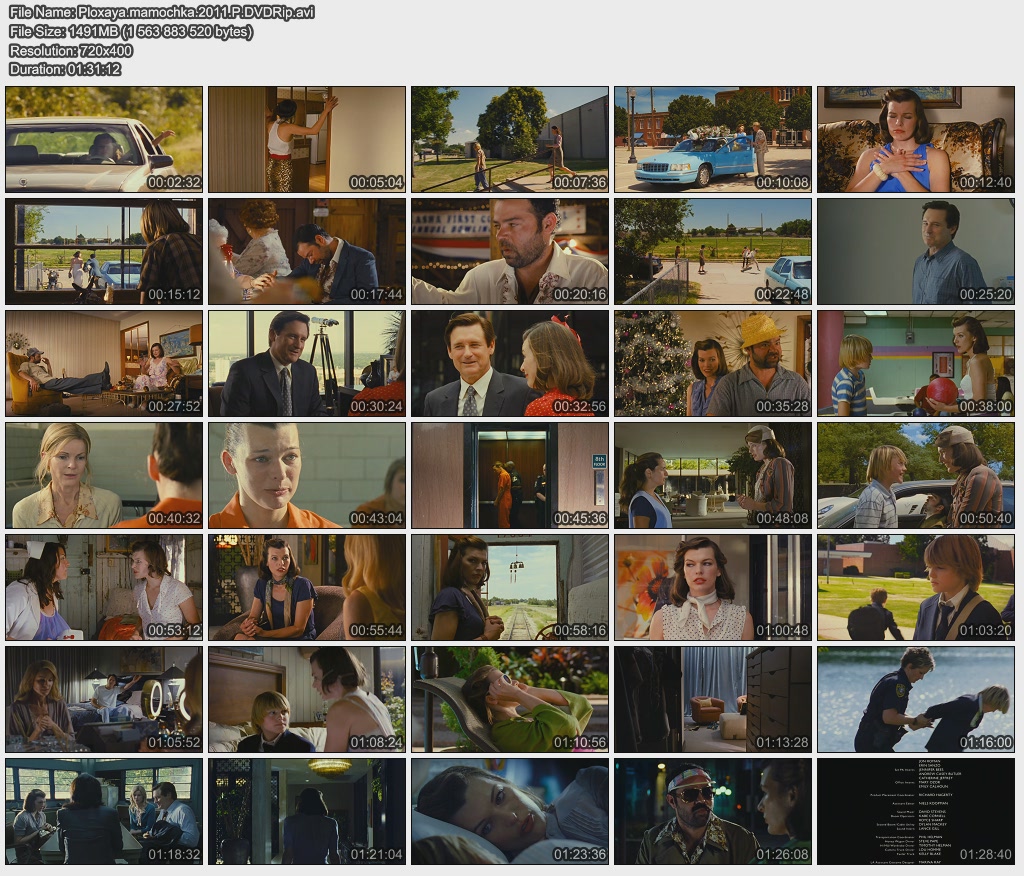Open the thumbnail stamped 00:48:08
Screen dimensions: 1024x876
click(x=713, y=476)
